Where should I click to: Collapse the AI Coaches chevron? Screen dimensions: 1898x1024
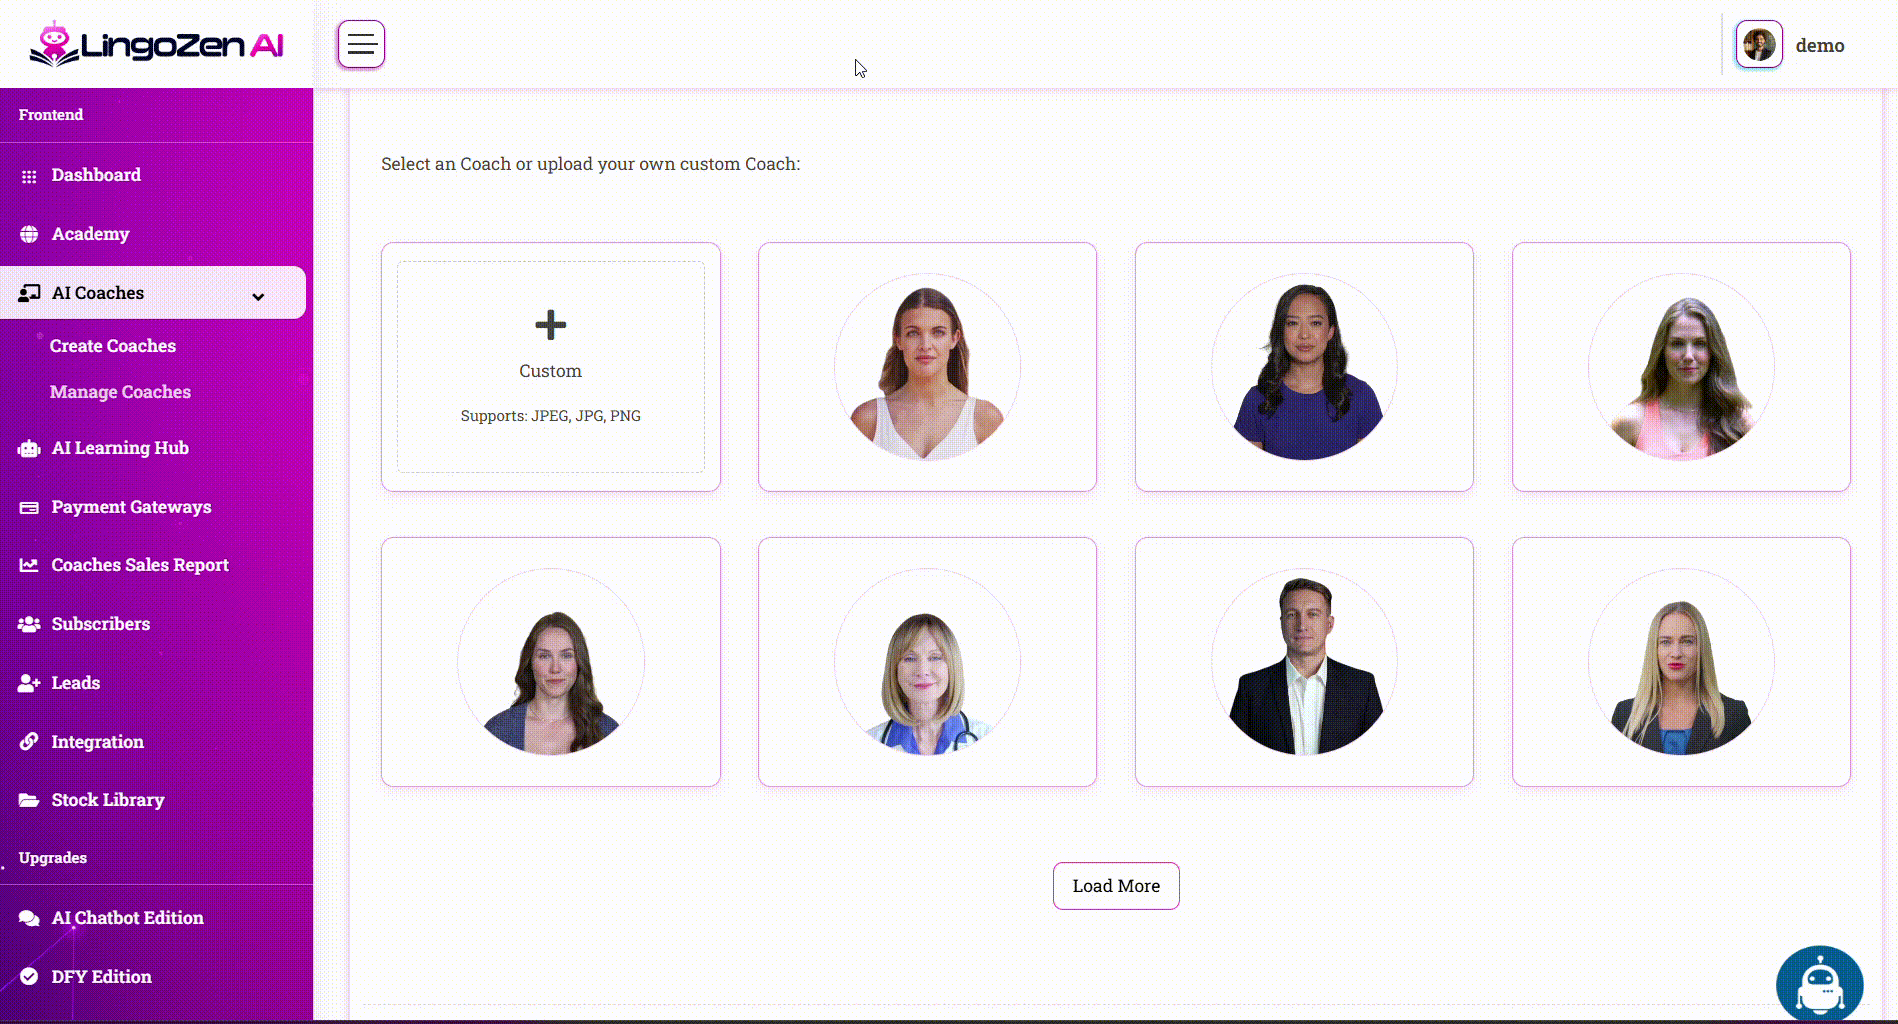258,296
